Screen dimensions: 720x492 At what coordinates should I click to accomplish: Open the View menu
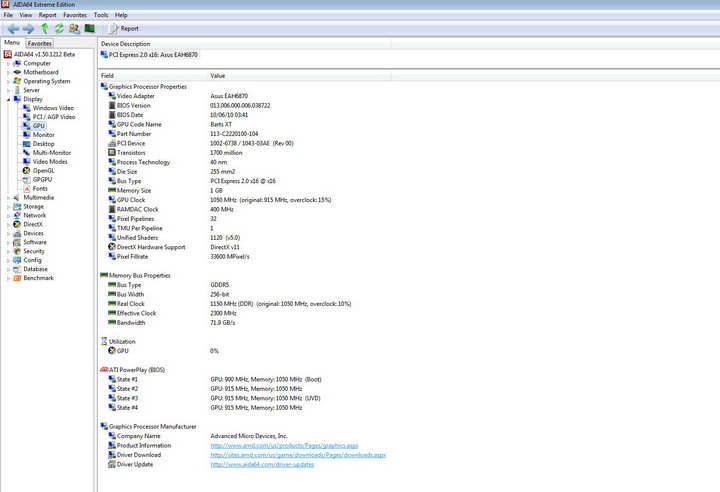point(26,15)
